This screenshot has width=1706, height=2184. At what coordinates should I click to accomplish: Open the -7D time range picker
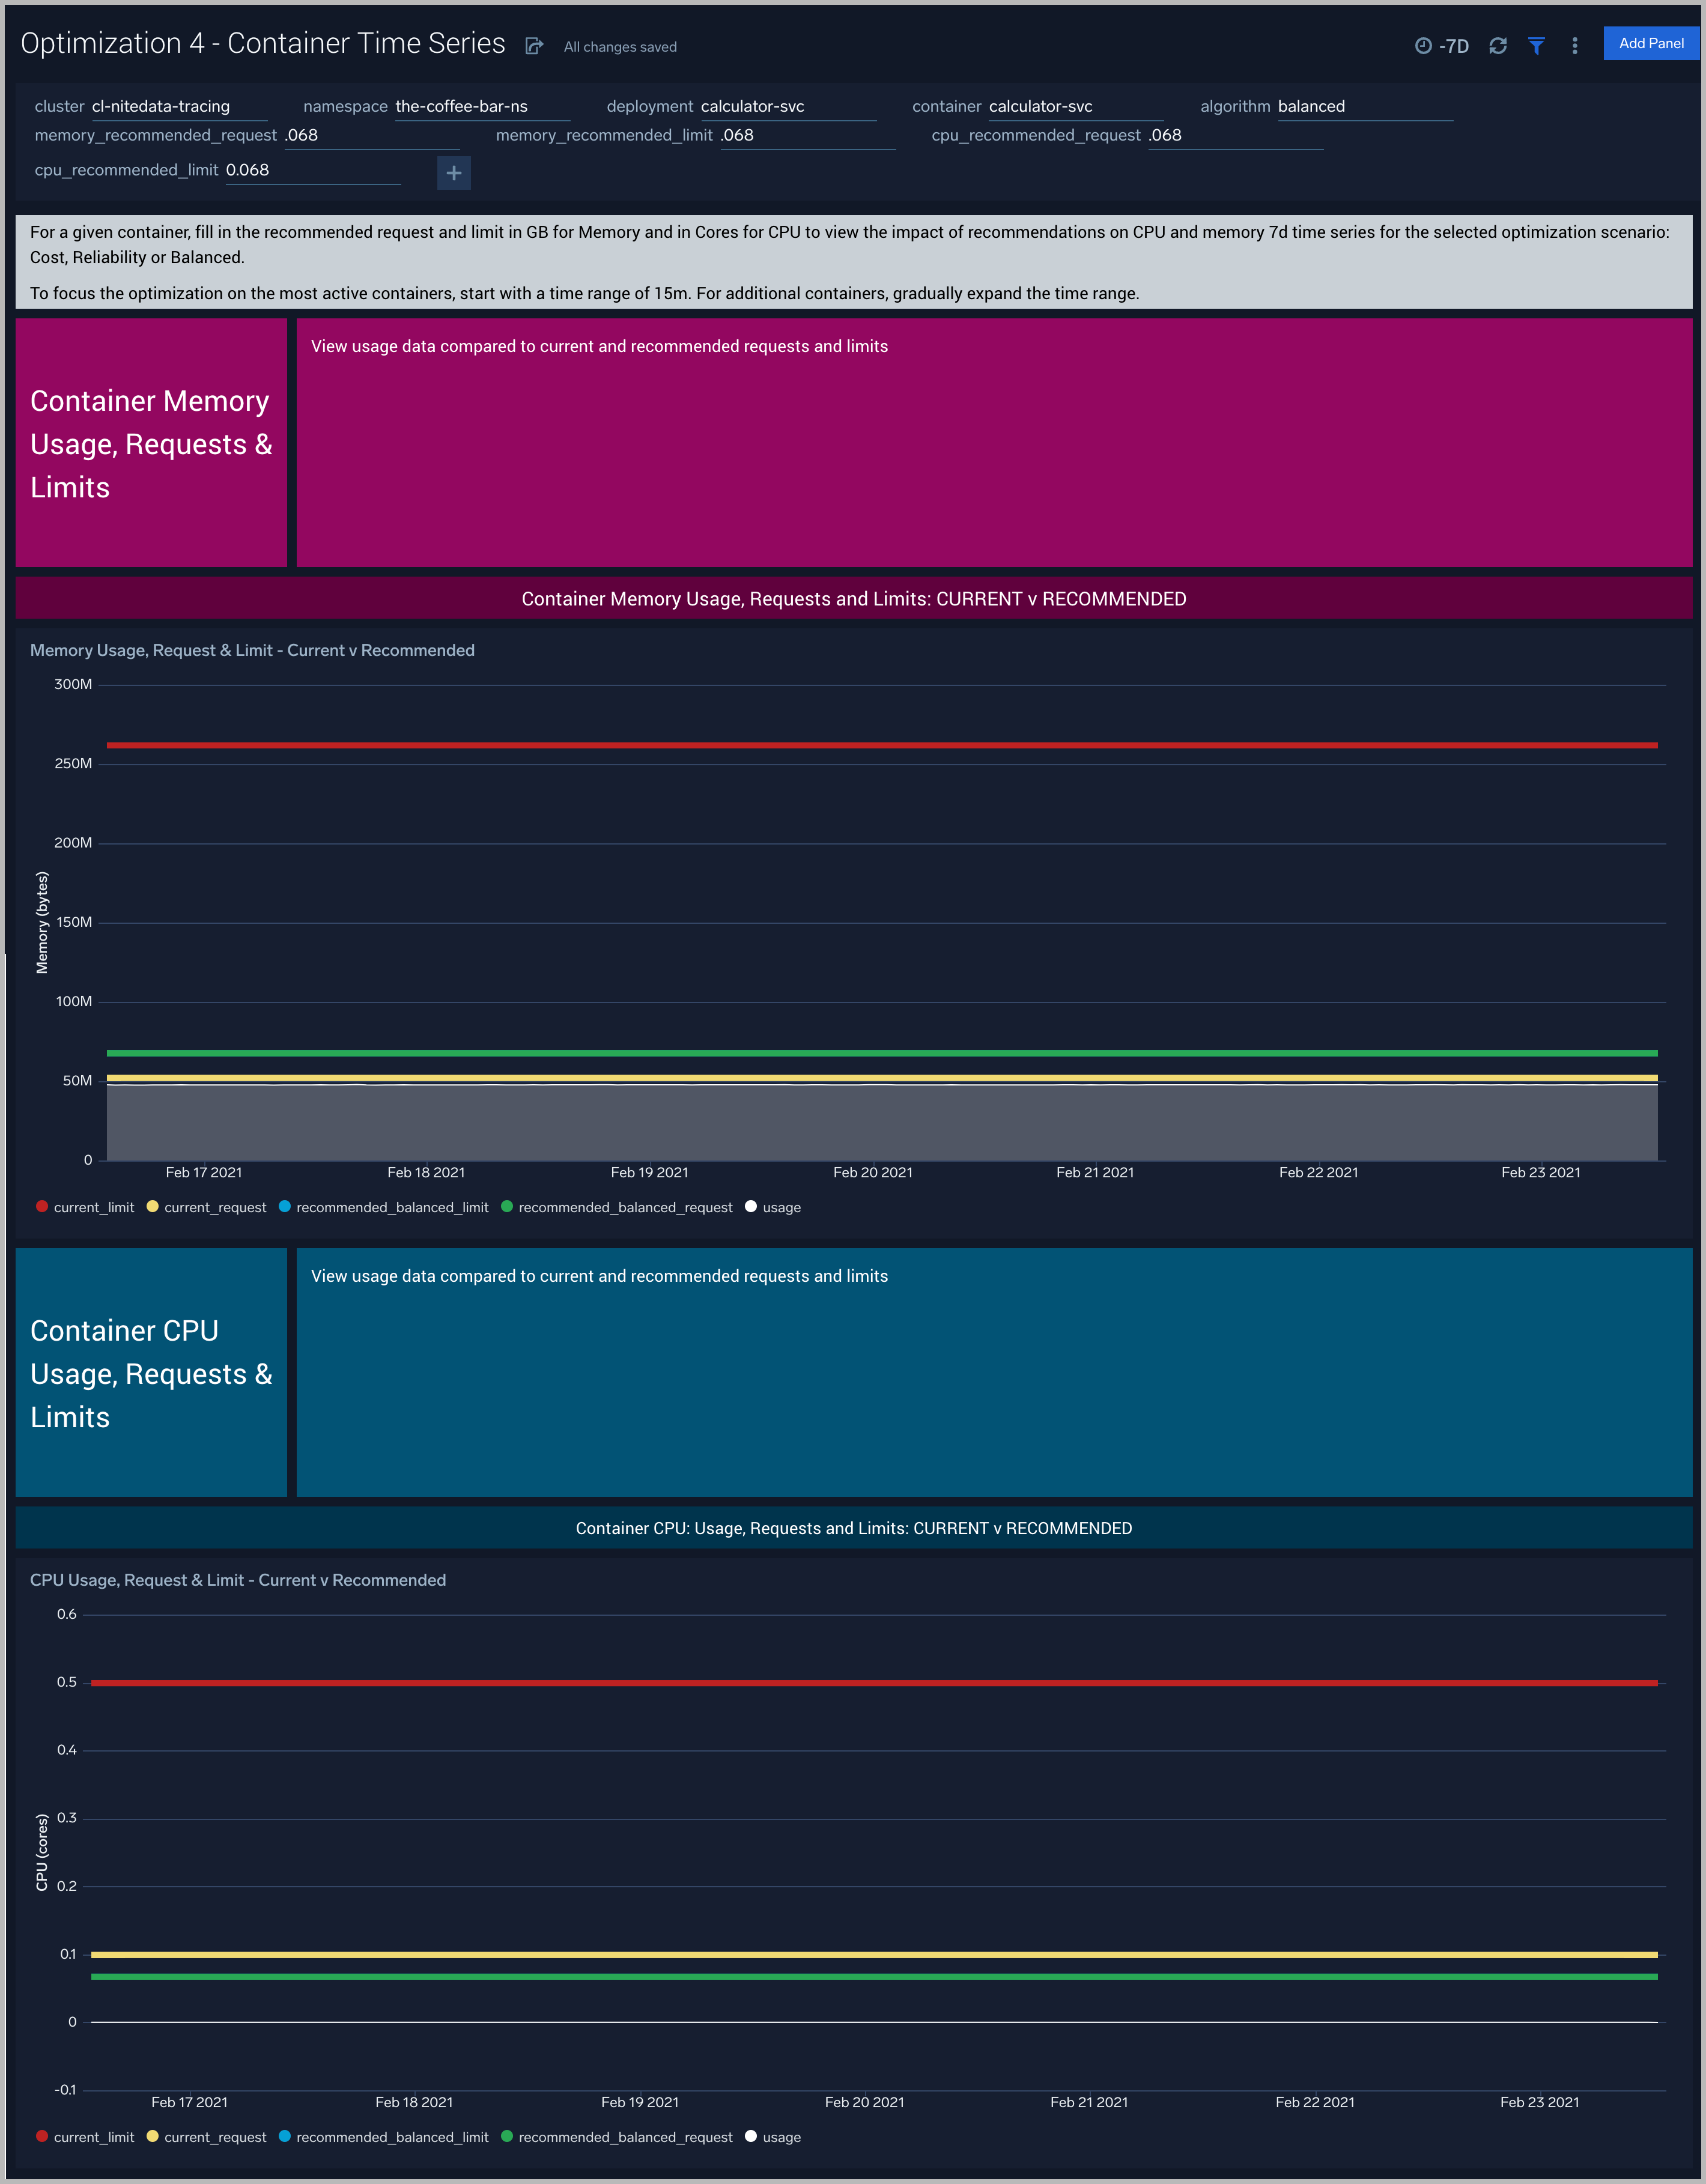click(x=1442, y=46)
